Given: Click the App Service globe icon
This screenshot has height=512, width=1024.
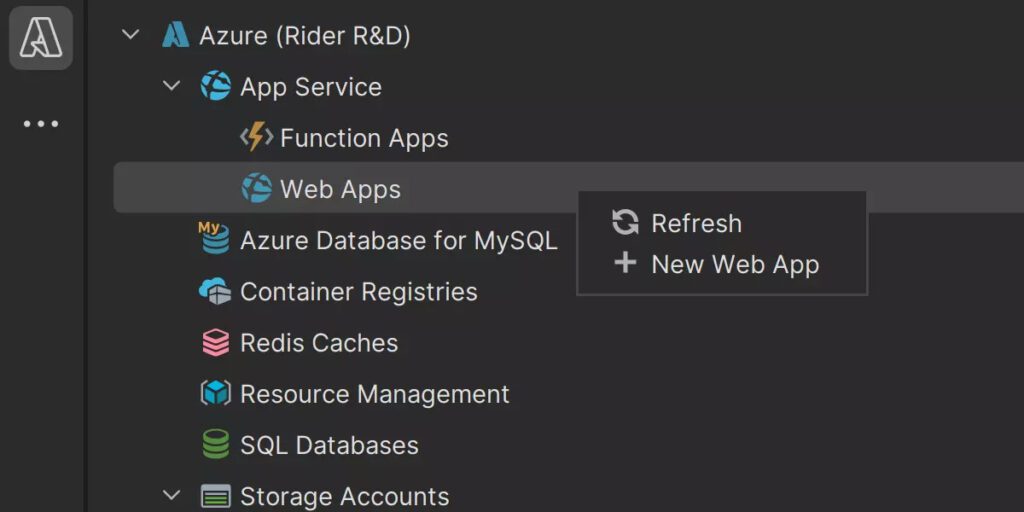Looking at the screenshot, I should pos(216,86).
